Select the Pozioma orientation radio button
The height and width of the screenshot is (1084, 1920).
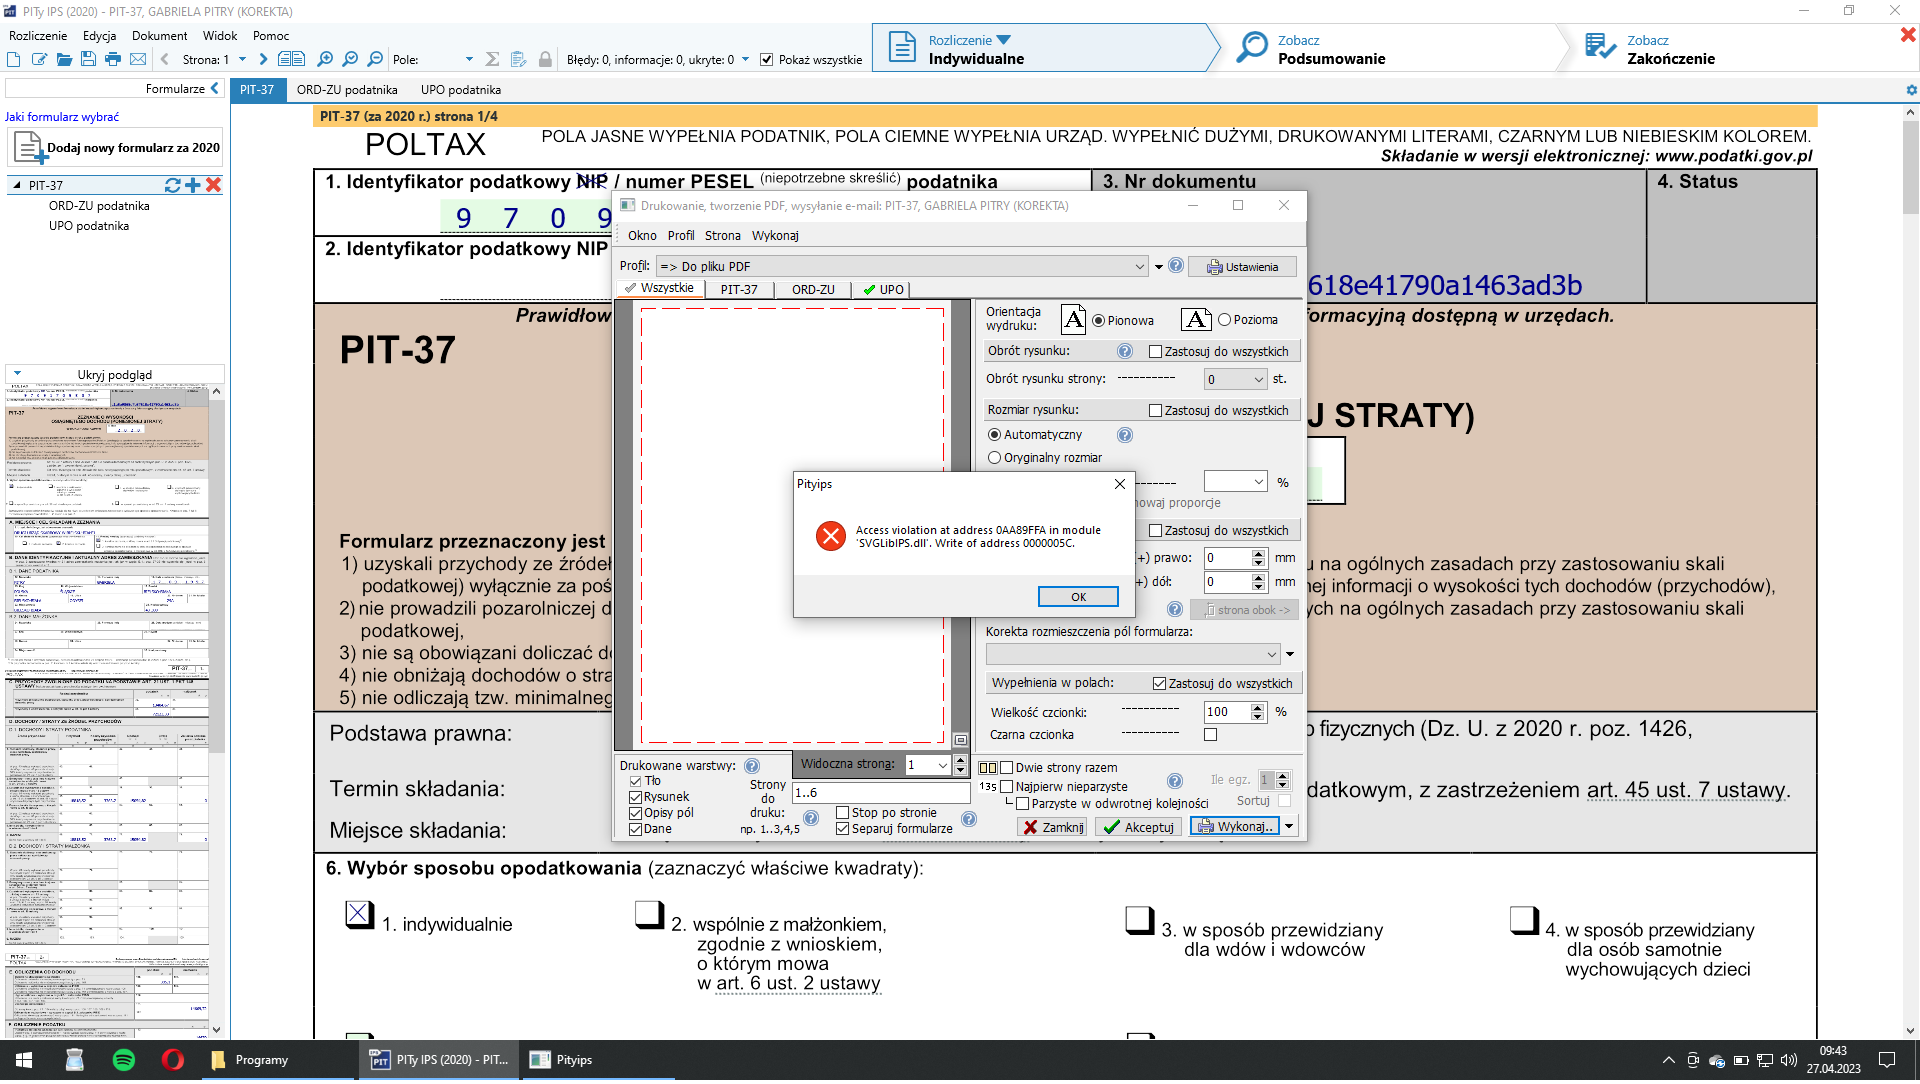click(1224, 321)
